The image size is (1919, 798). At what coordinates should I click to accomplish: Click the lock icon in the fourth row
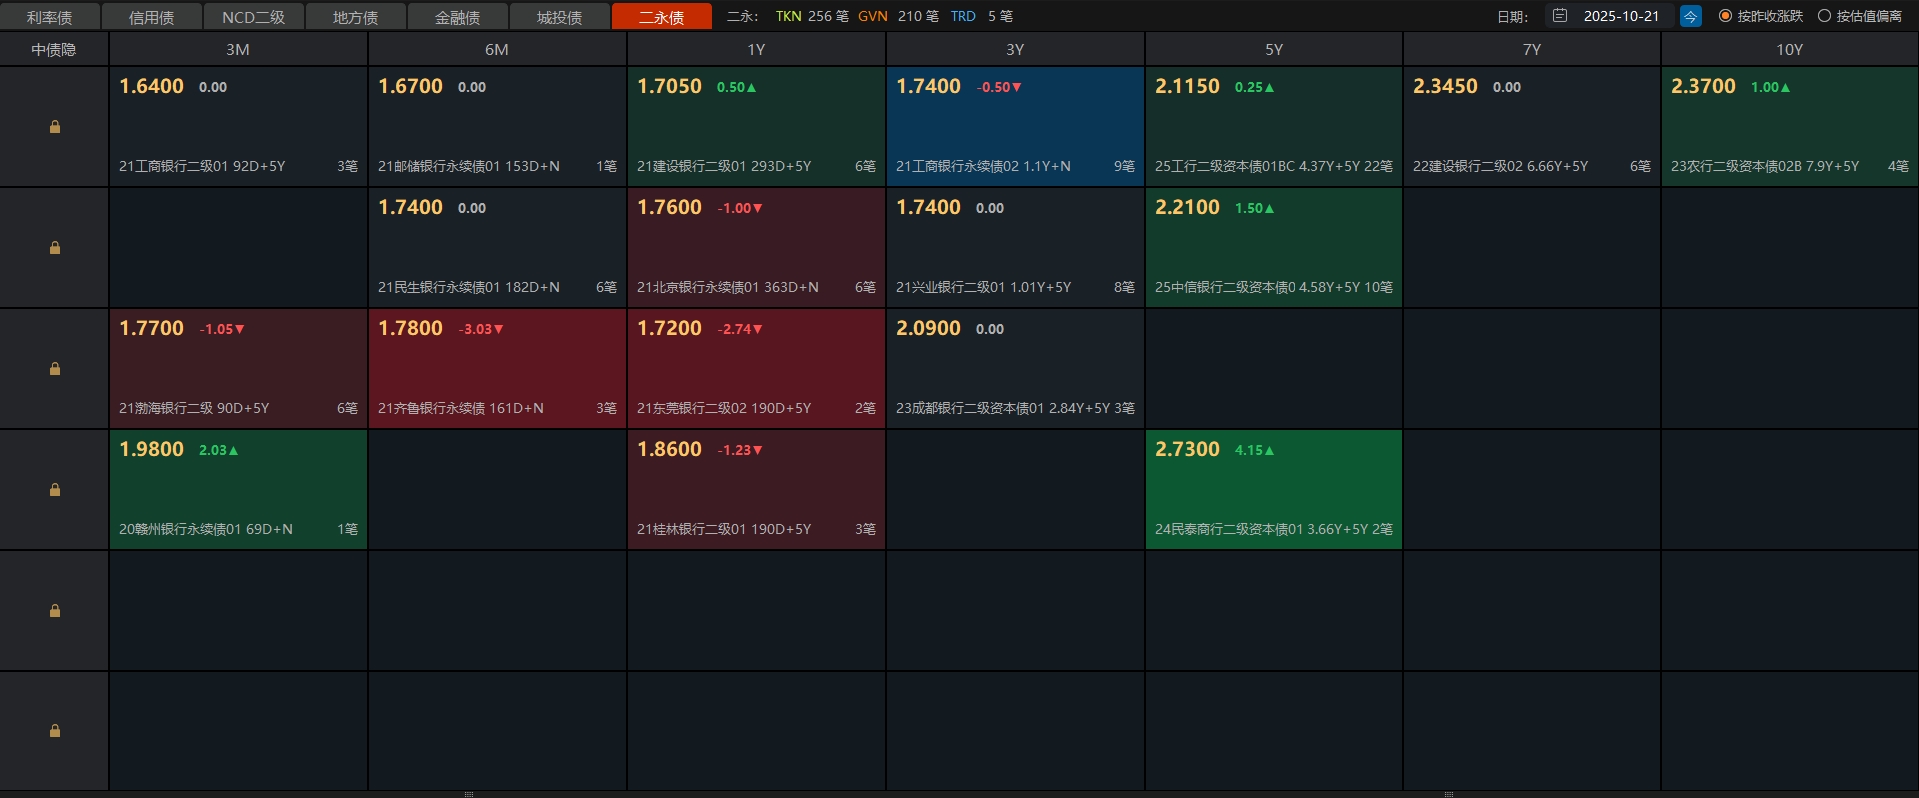click(x=55, y=490)
